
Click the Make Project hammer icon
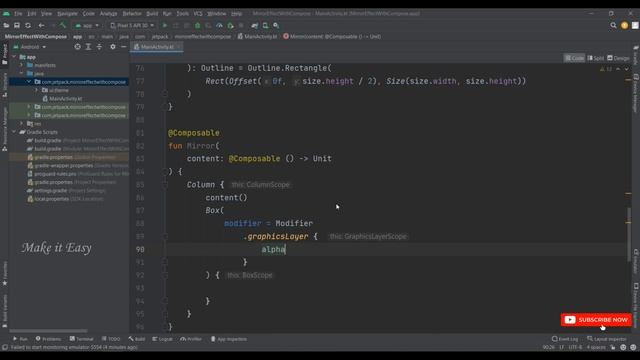(62, 25)
